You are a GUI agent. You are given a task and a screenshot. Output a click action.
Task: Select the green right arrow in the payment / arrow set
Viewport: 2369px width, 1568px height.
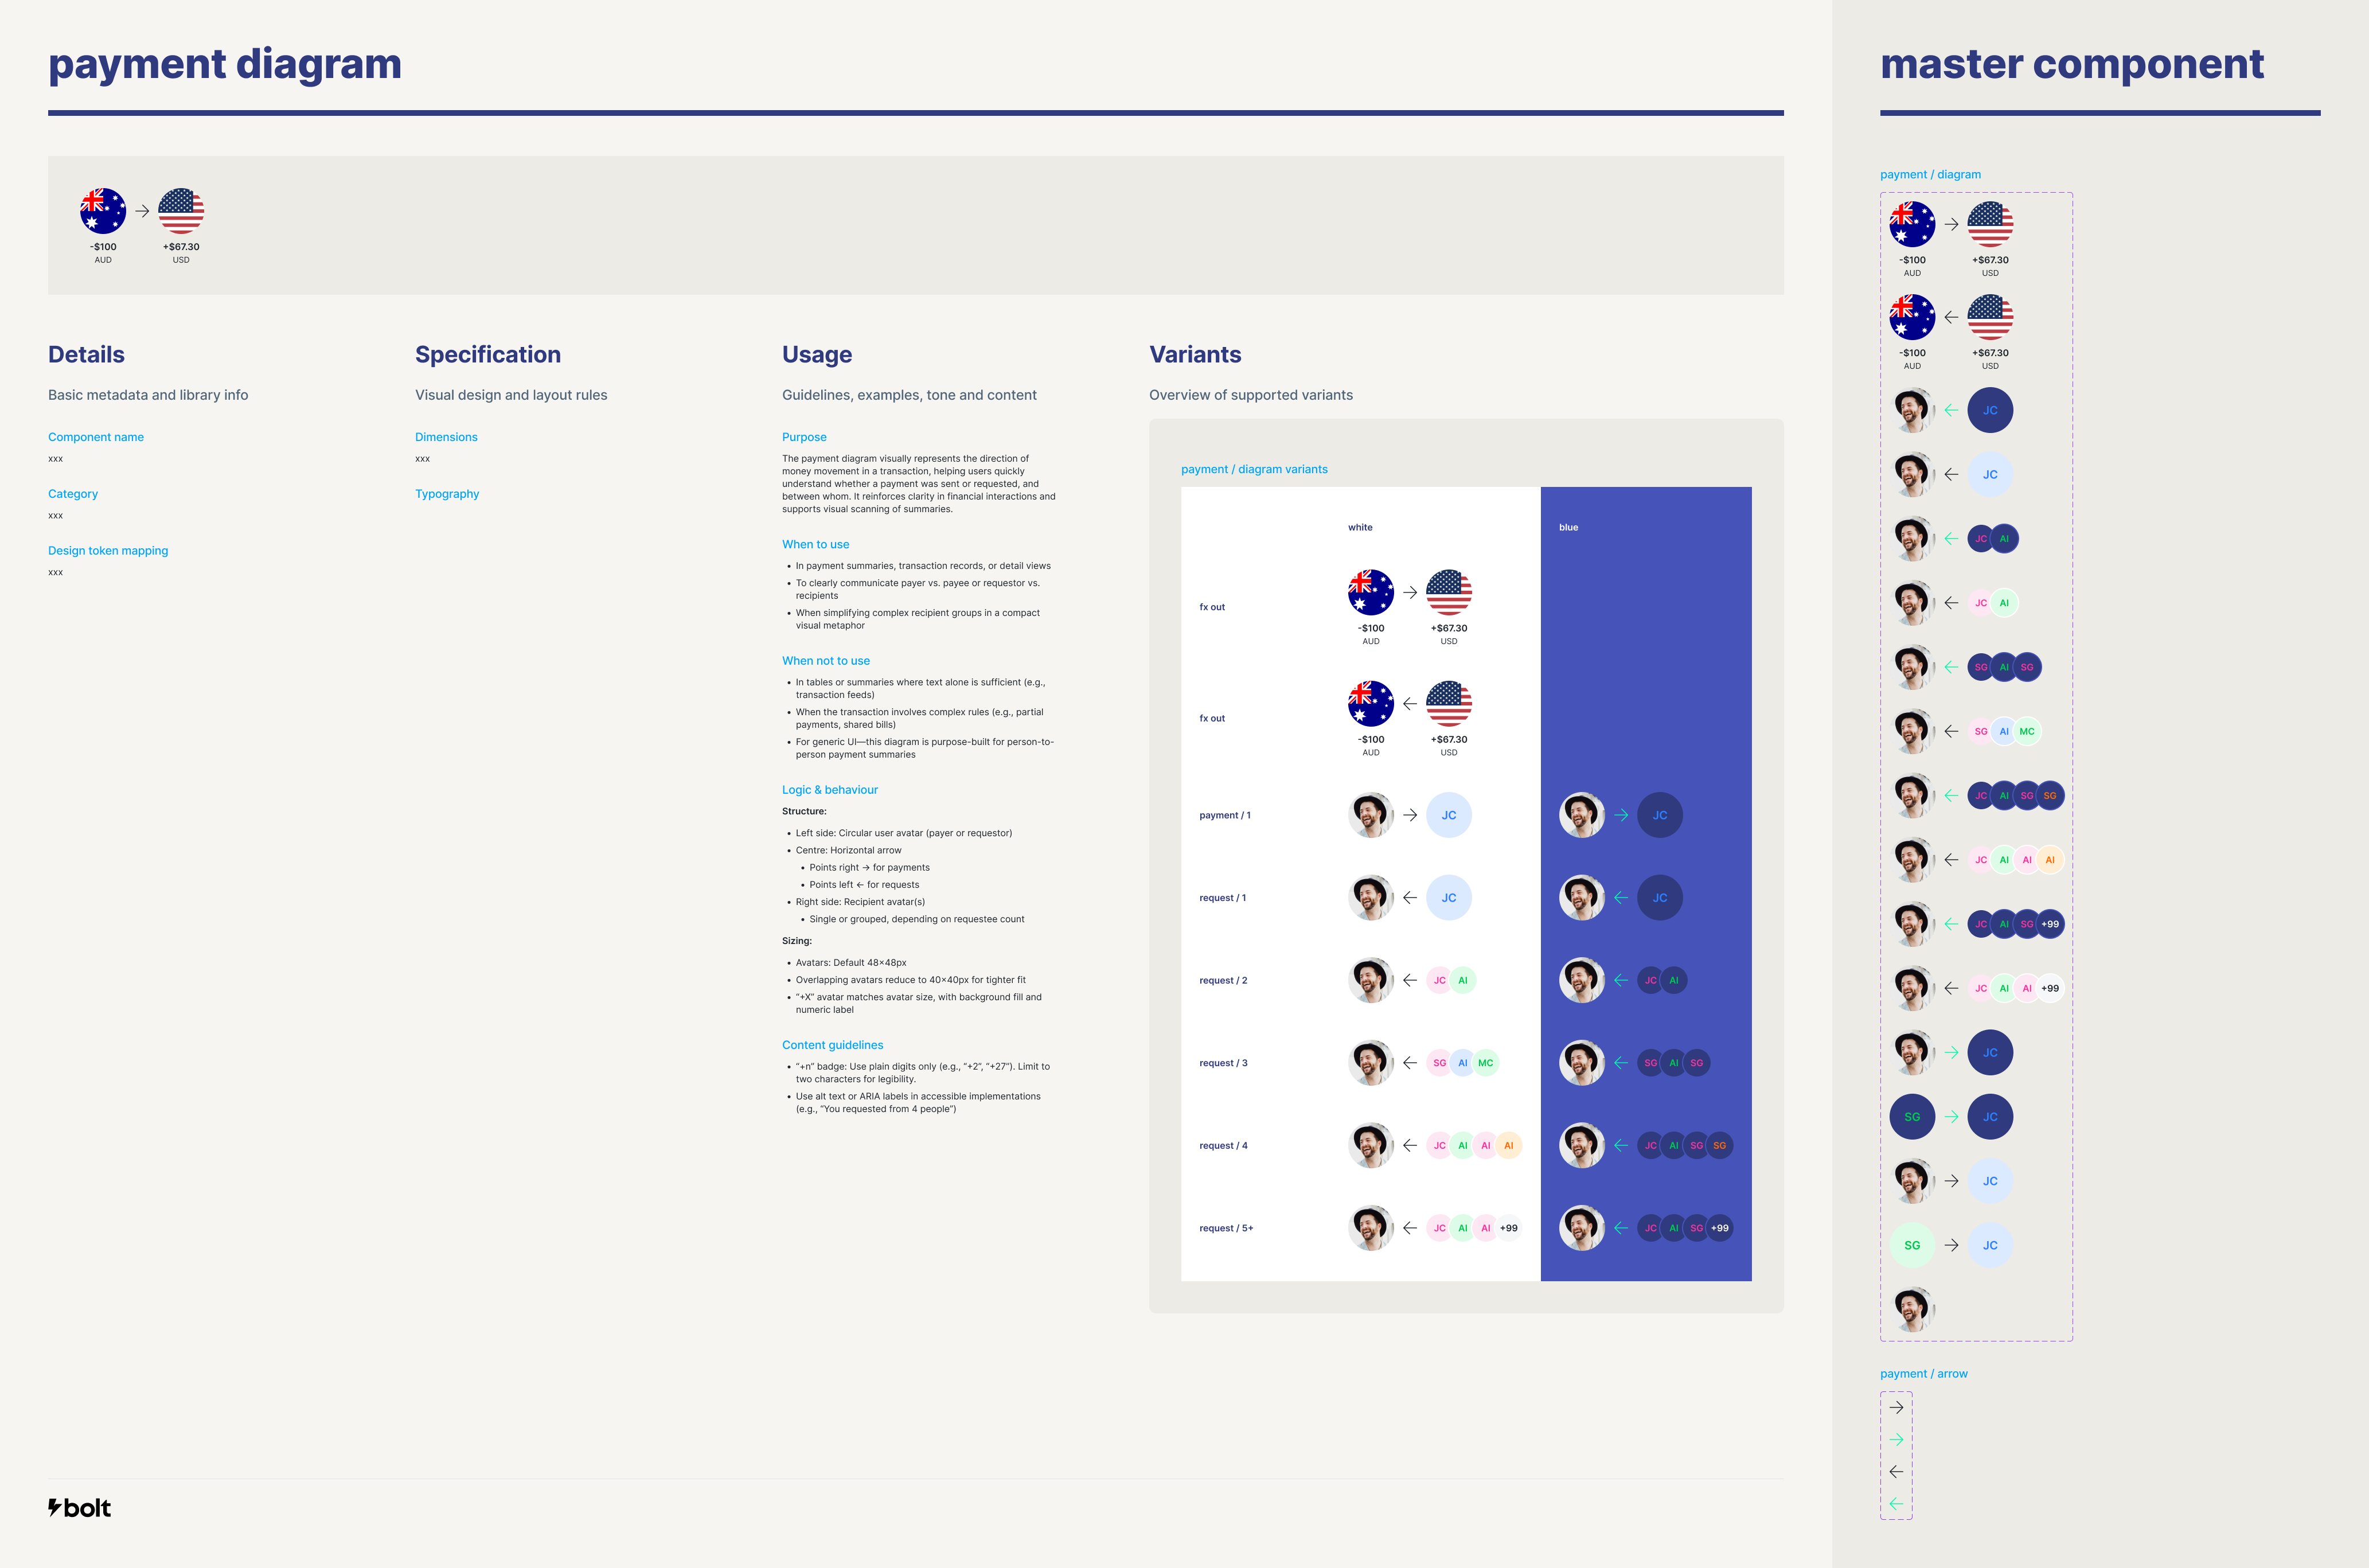click(x=1896, y=1440)
